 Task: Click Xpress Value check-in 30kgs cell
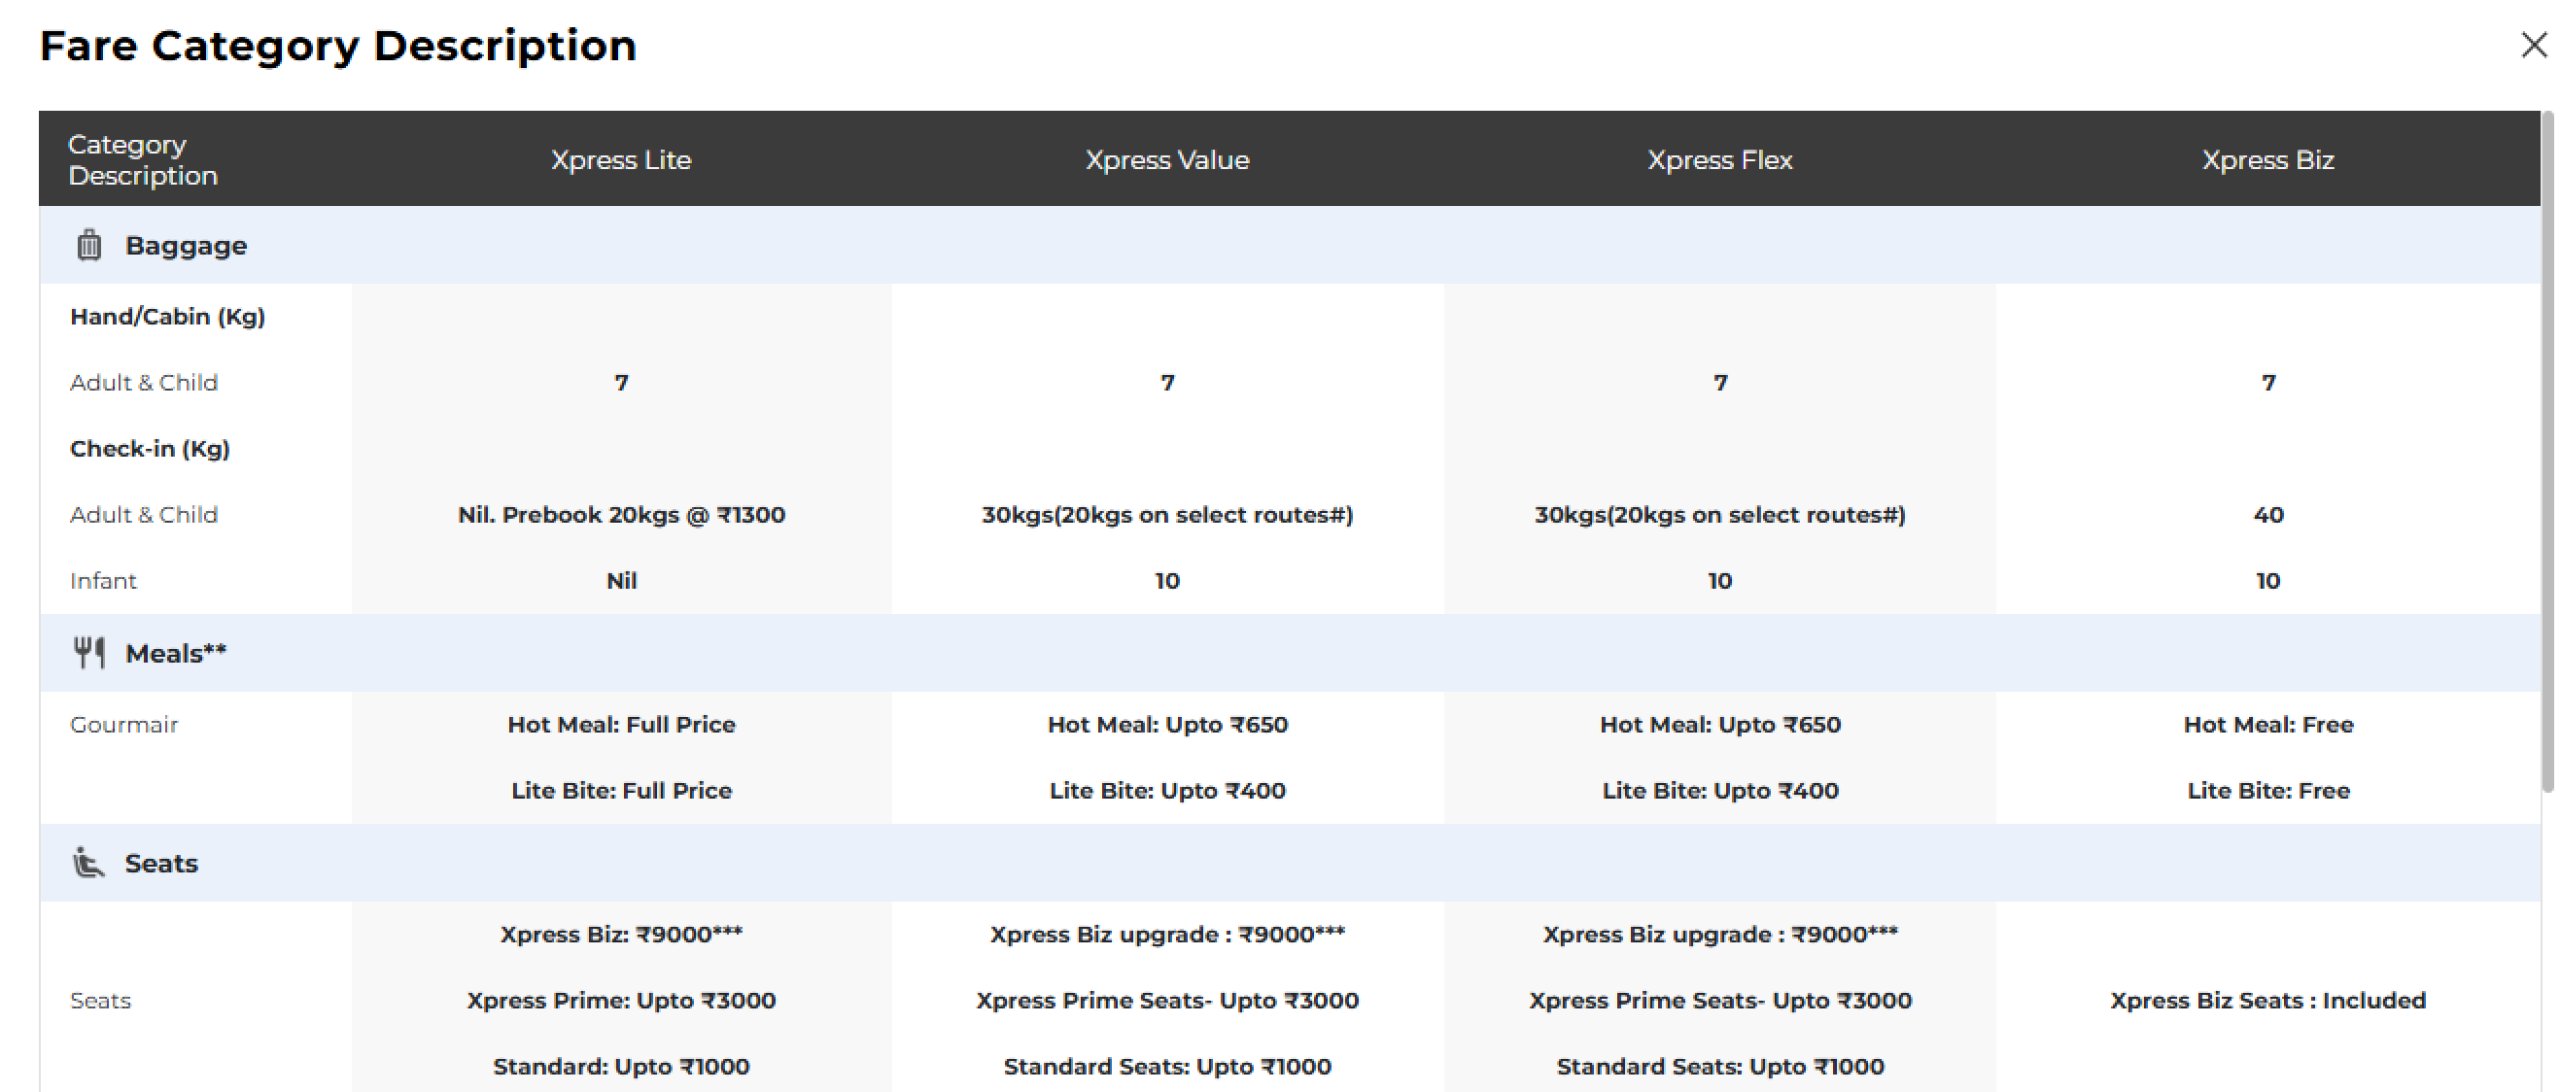[x=1167, y=515]
